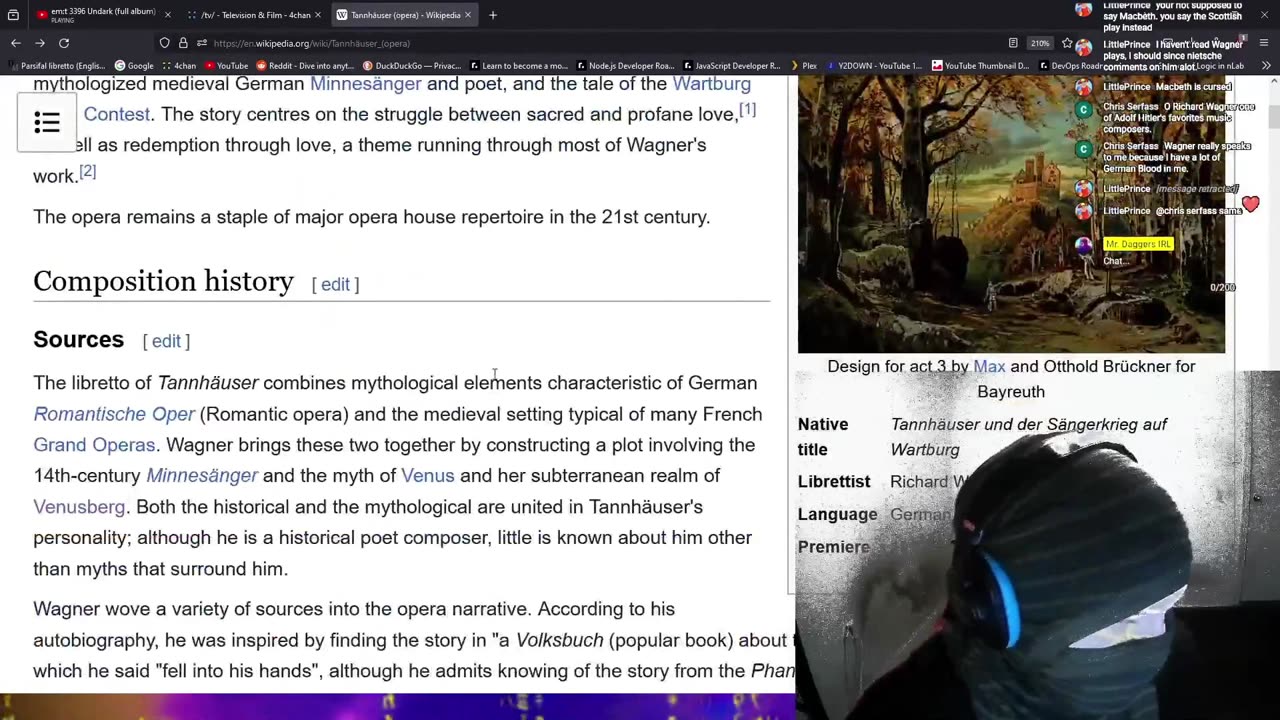The width and height of the screenshot is (1280, 720).
Task: Reset the 210% zoom level indicator
Action: point(1040,43)
